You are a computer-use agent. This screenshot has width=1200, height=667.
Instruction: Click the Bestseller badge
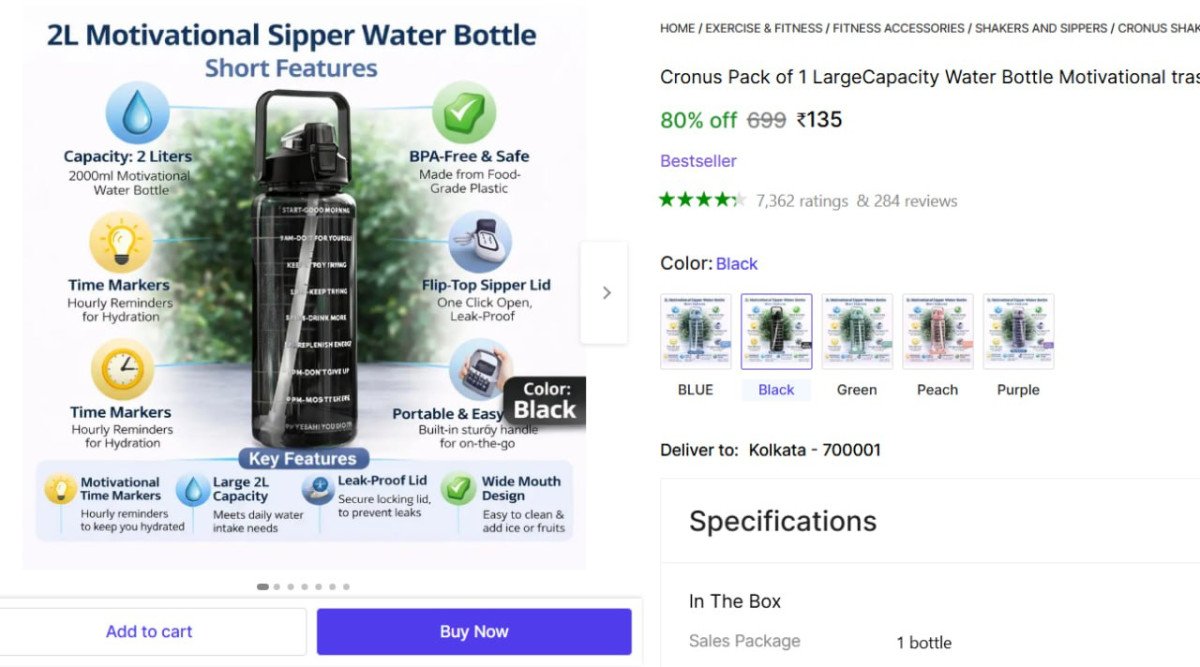pos(698,161)
